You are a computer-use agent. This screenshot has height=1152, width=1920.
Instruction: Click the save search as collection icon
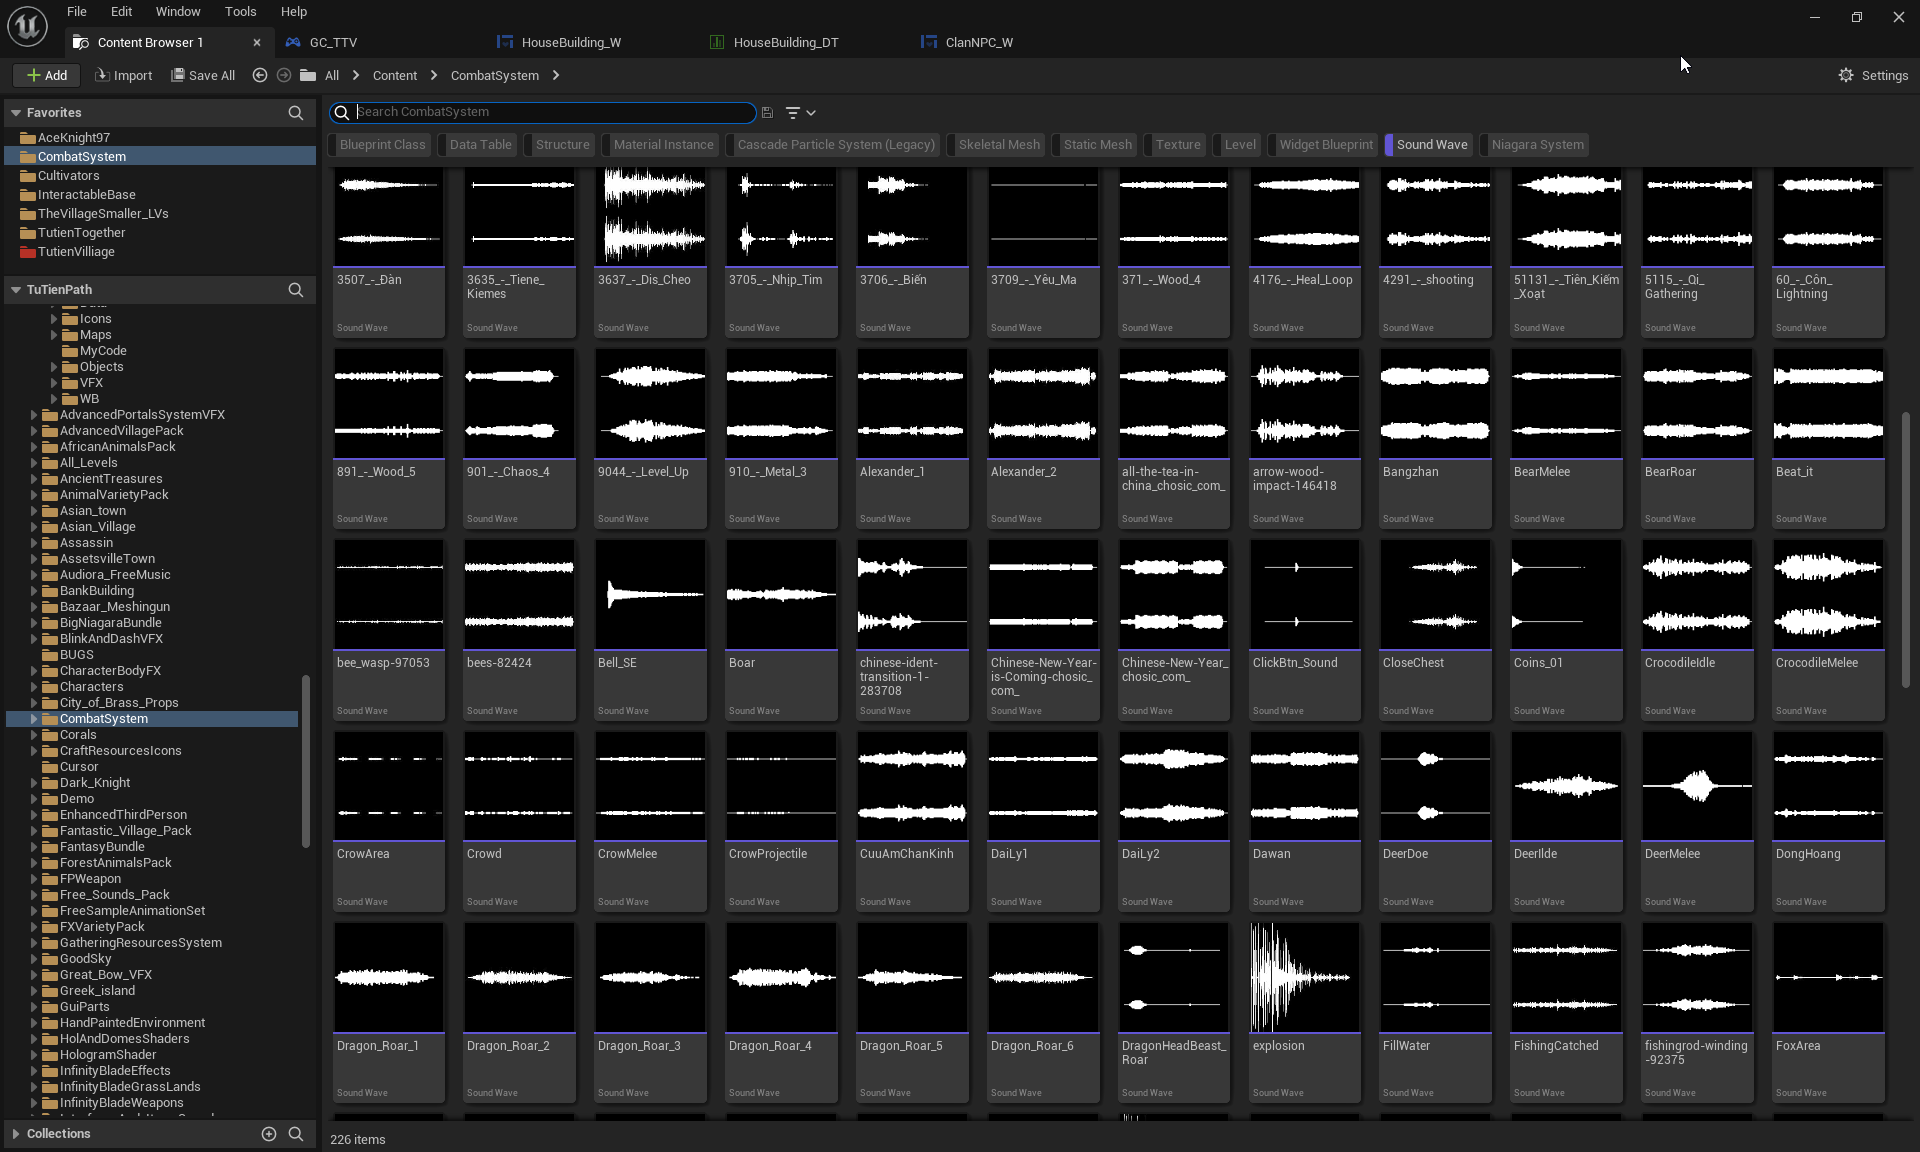tap(767, 113)
